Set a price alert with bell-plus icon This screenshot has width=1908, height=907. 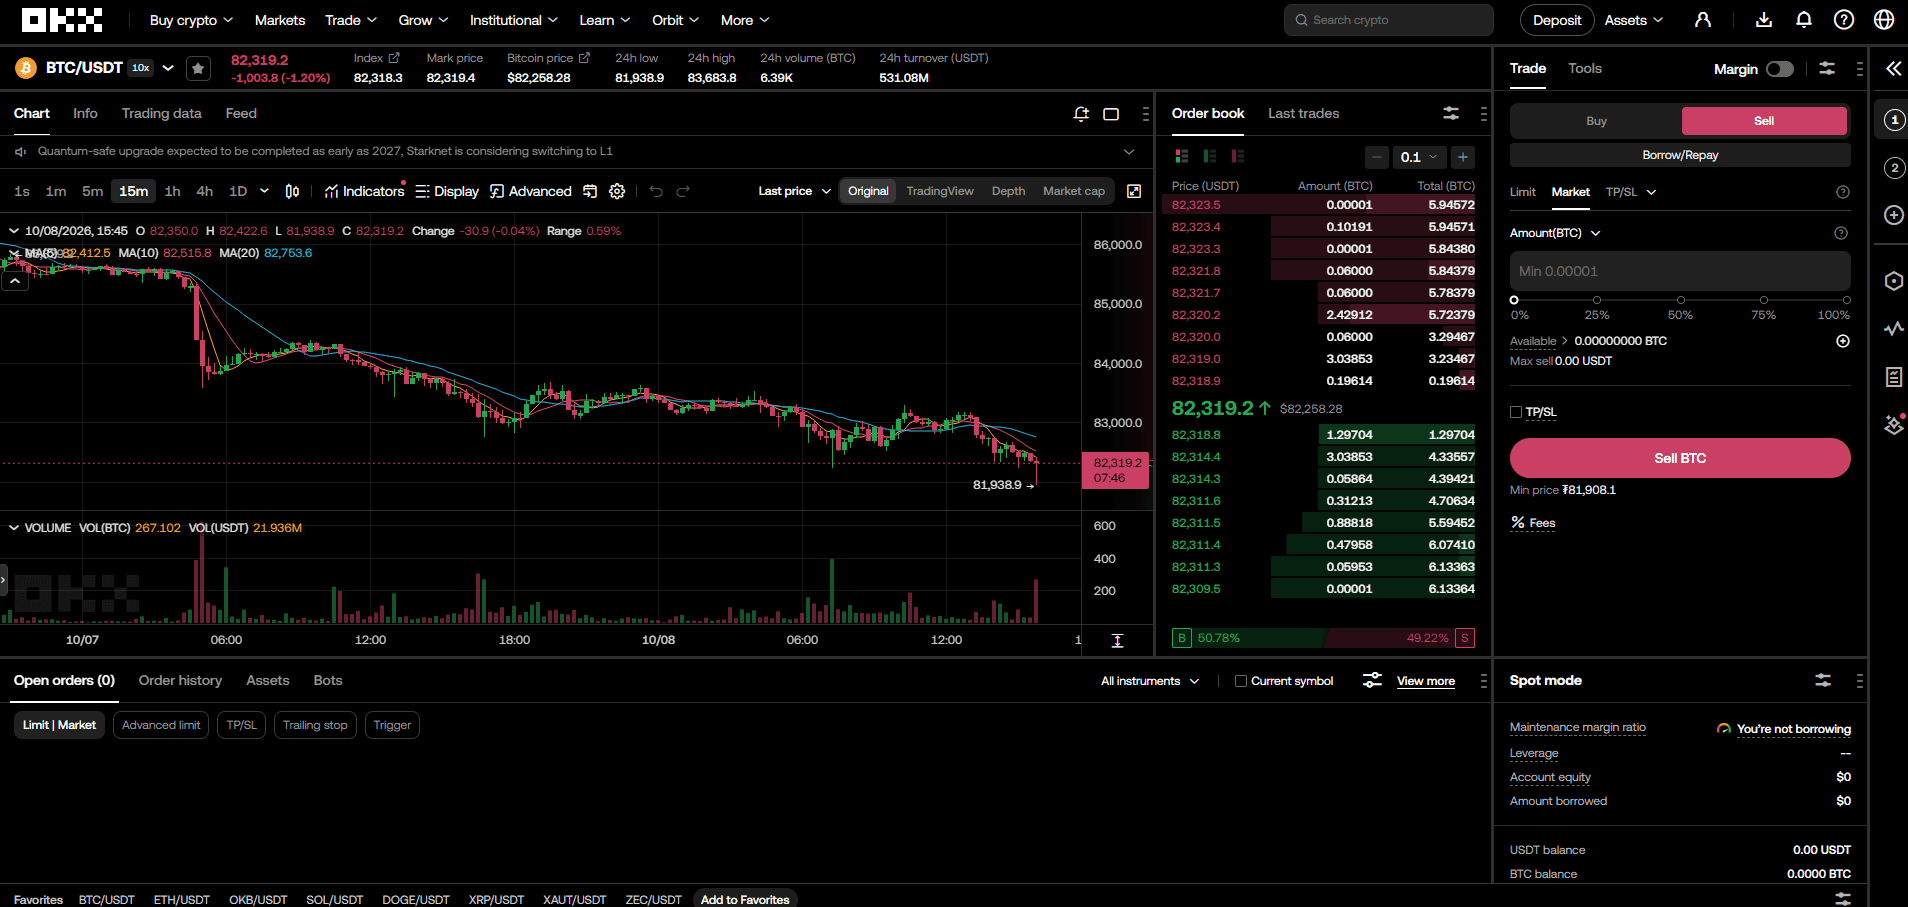click(x=1081, y=114)
